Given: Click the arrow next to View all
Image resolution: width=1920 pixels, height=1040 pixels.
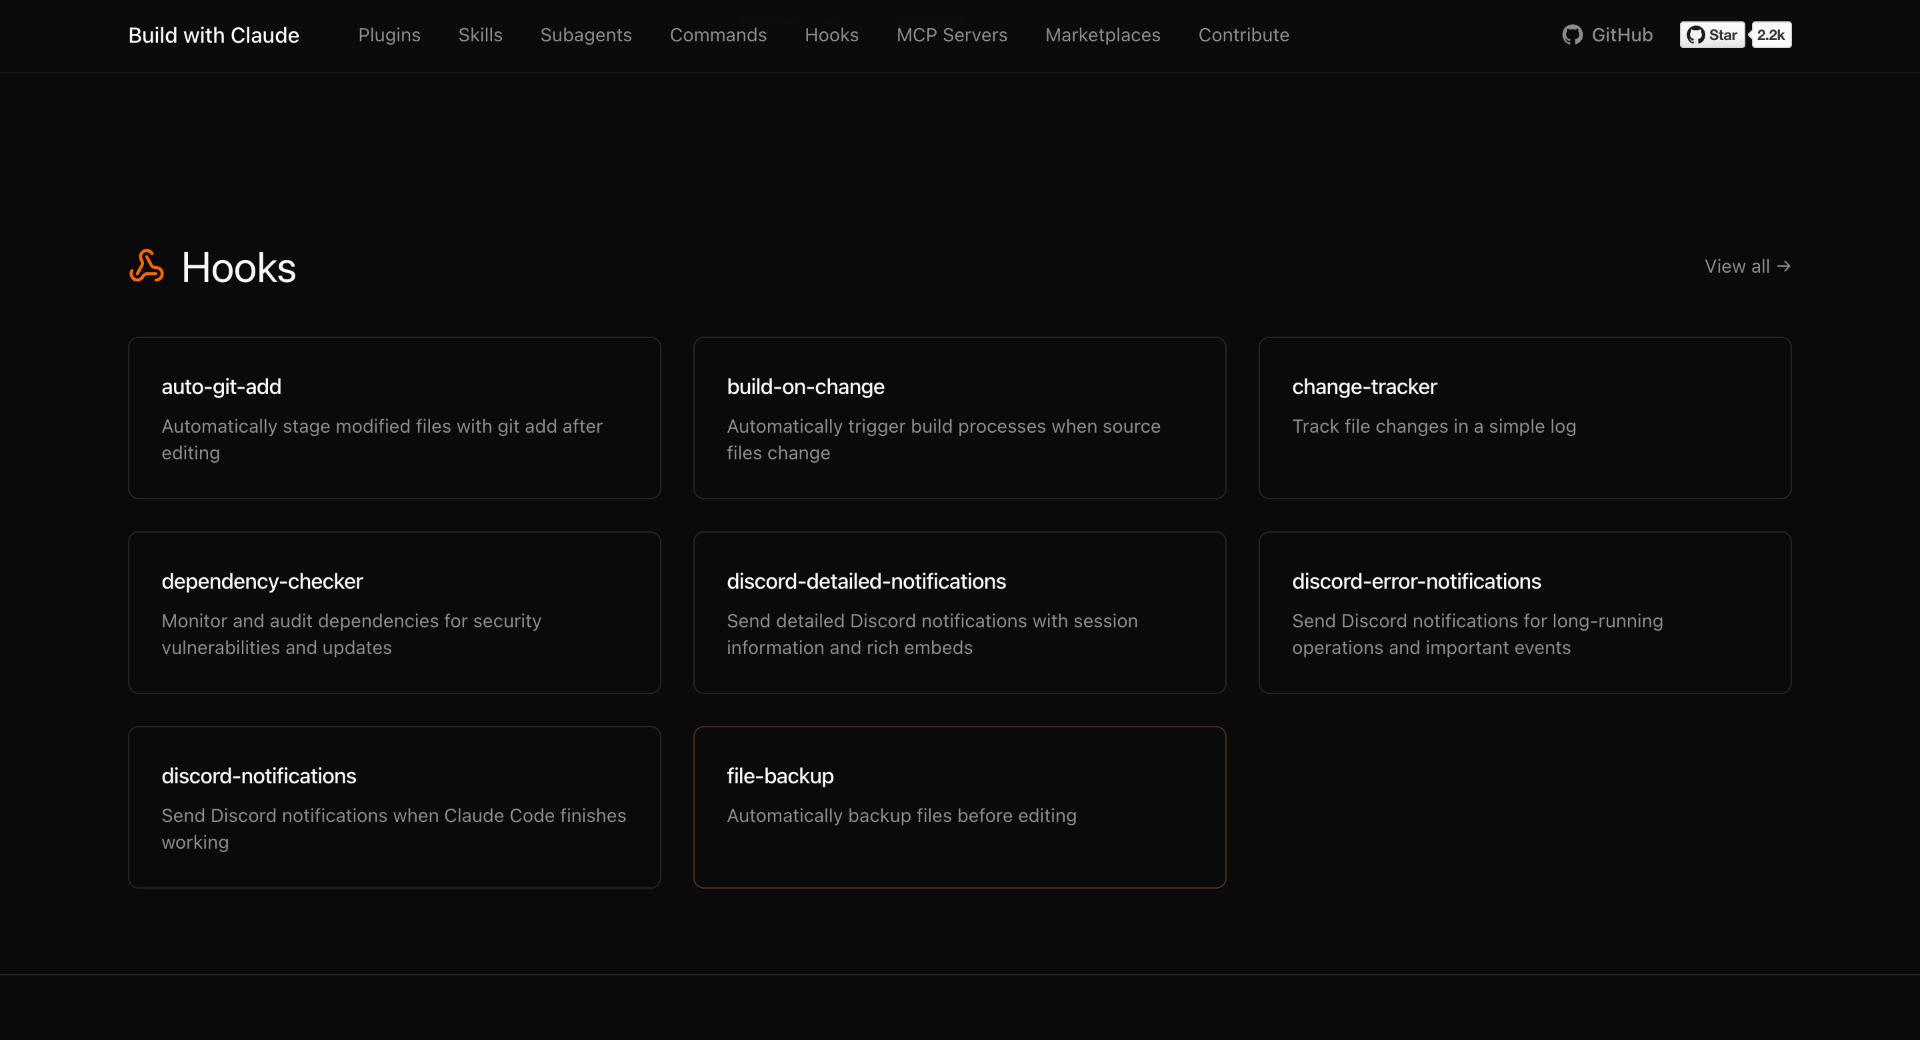Looking at the screenshot, I should (x=1785, y=266).
